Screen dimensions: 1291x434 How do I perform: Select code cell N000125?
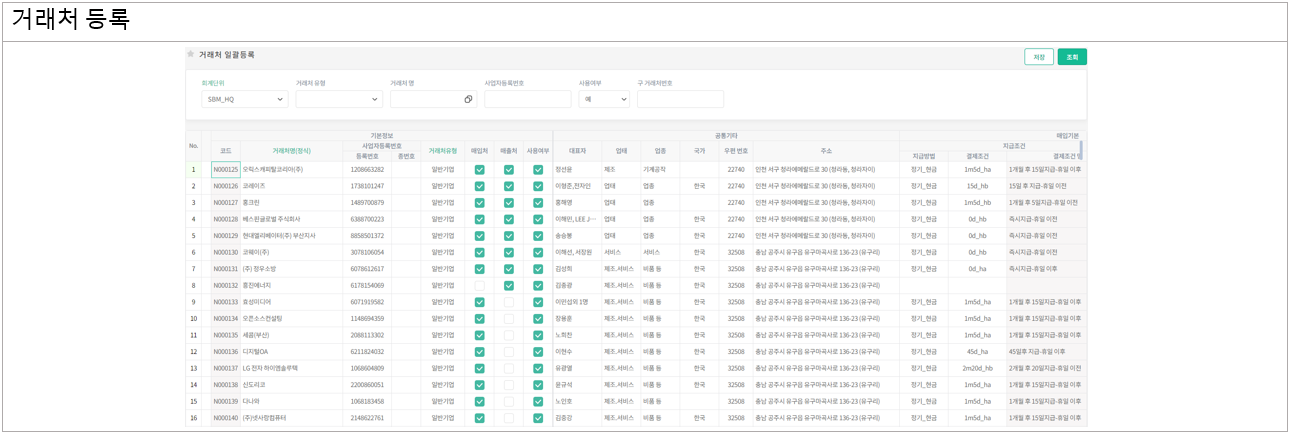(225, 170)
